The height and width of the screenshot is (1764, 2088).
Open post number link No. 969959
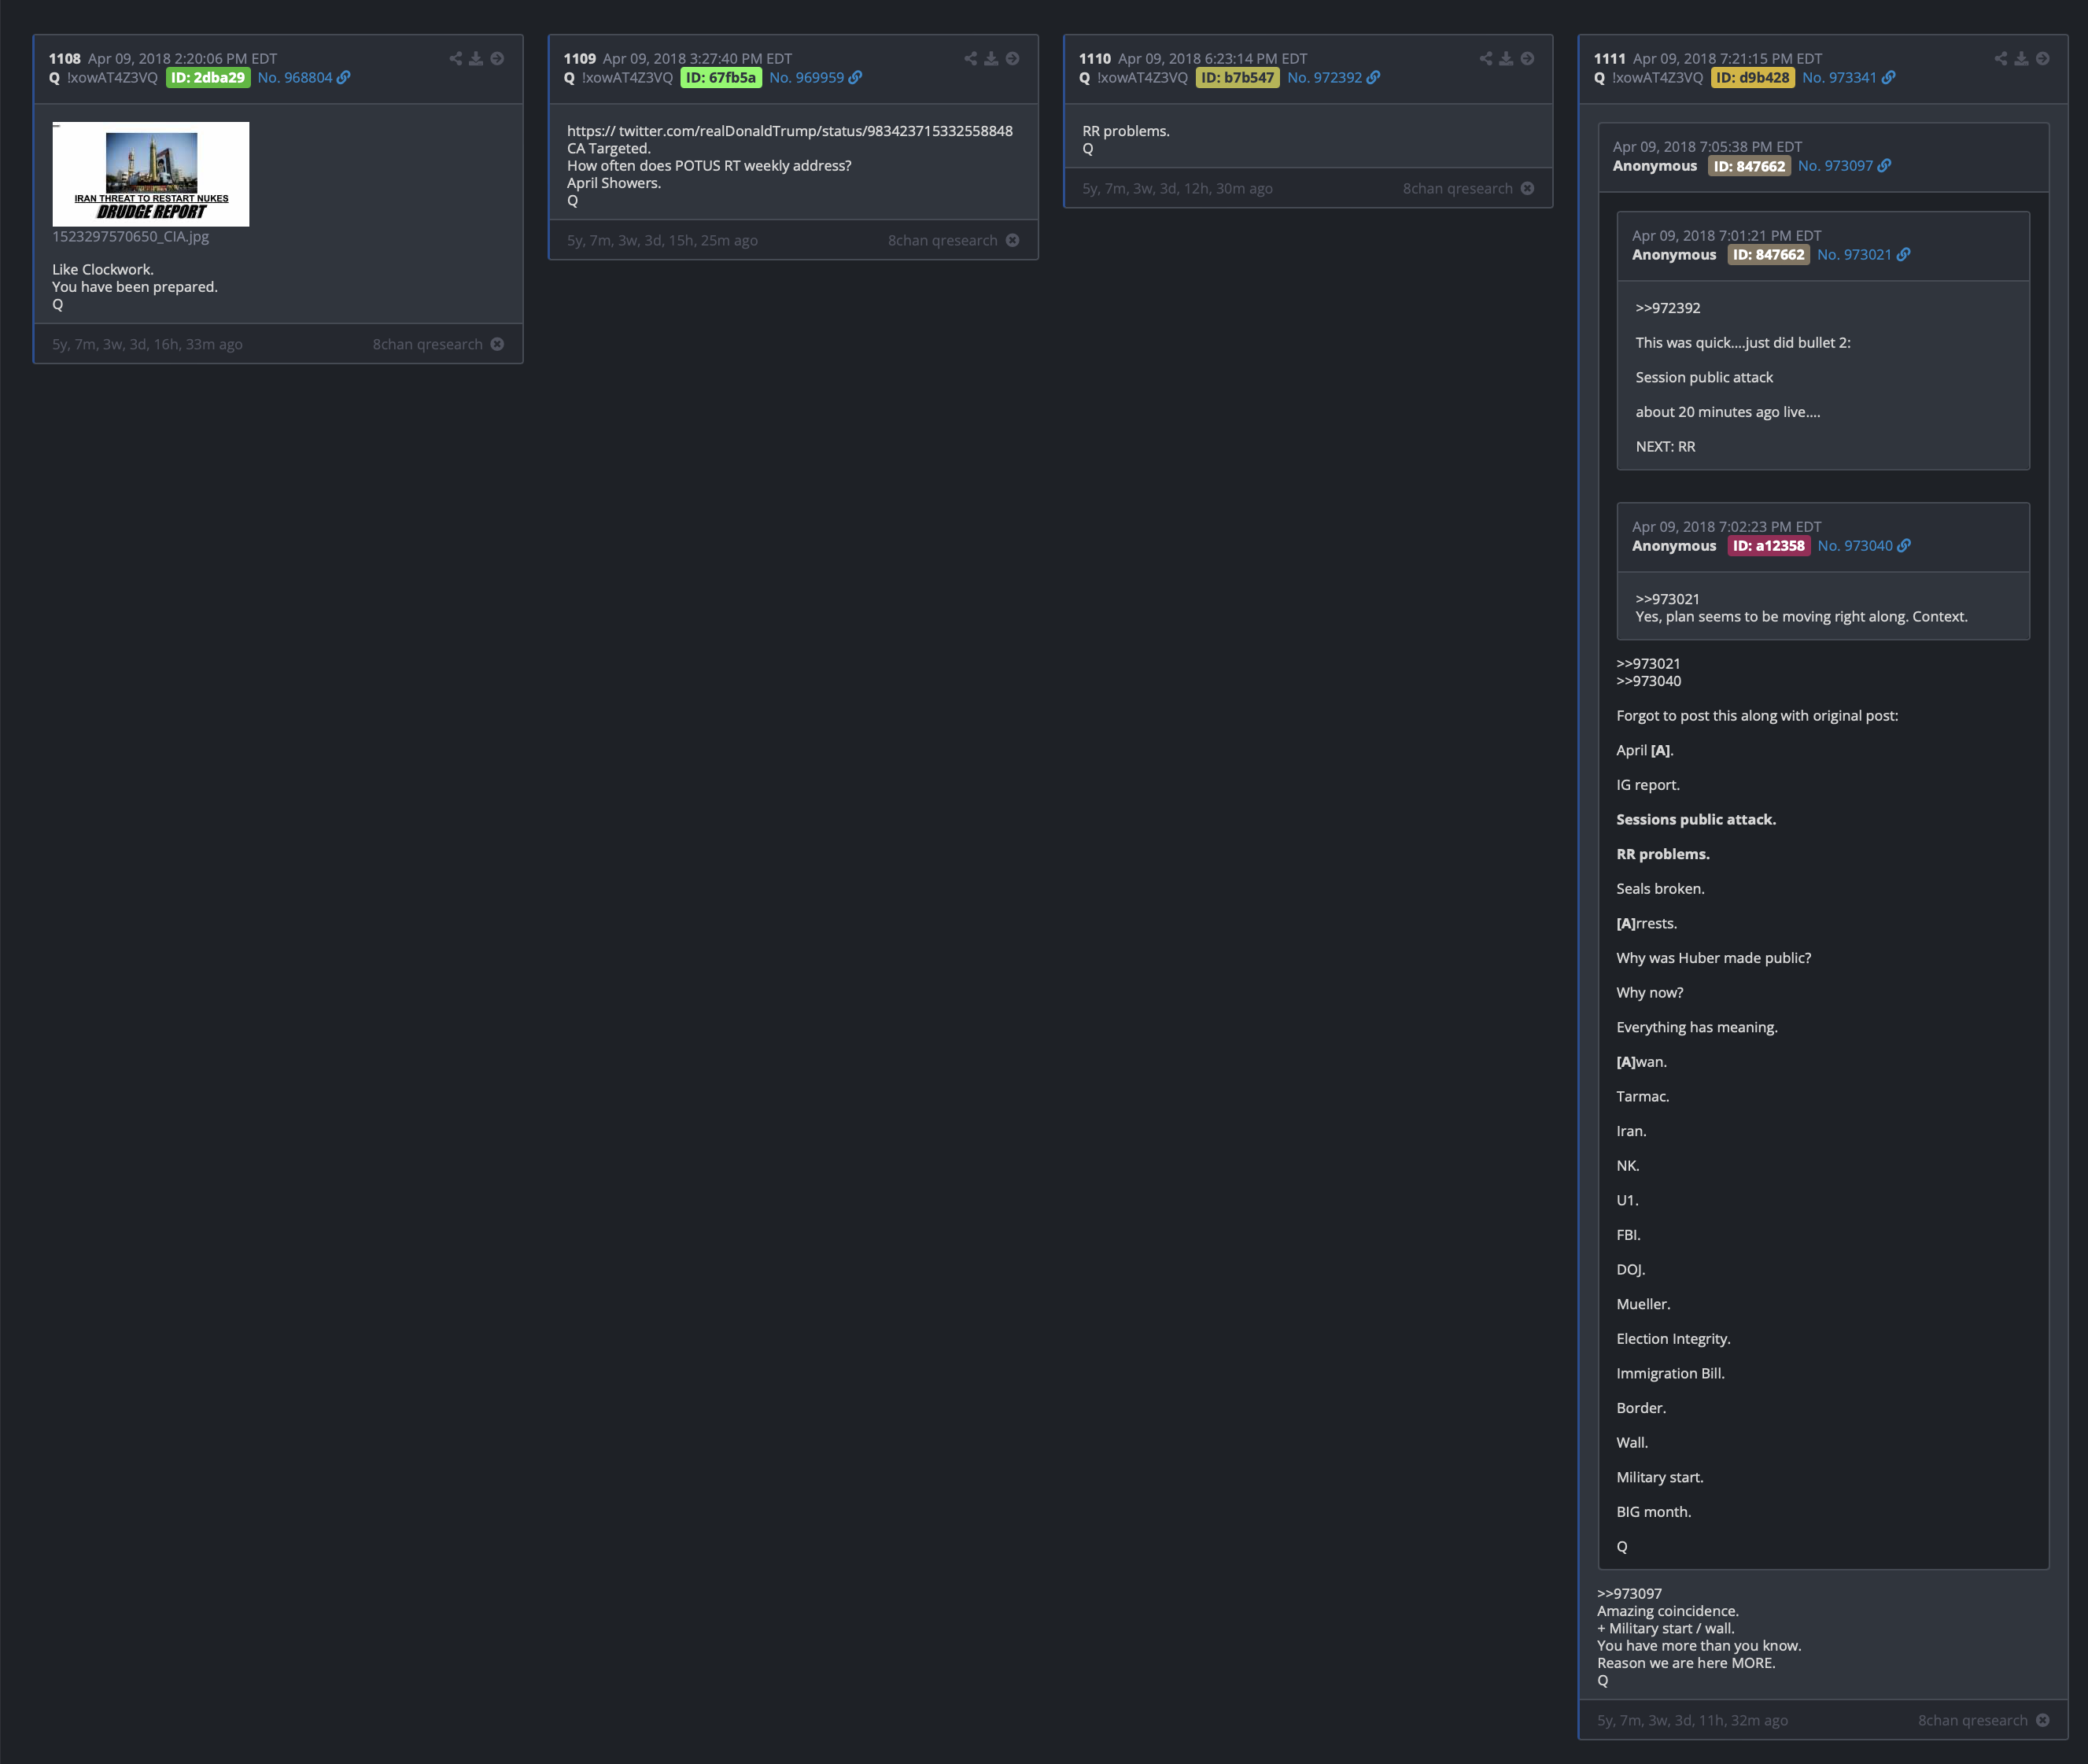coord(807,78)
